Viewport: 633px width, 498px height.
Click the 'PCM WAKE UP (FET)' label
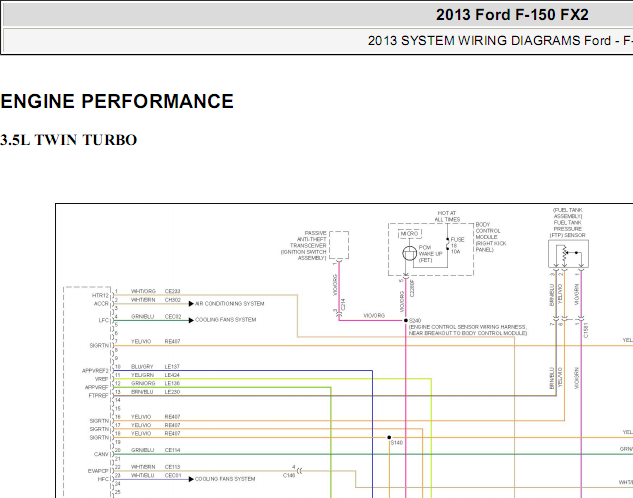click(x=430, y=253)
